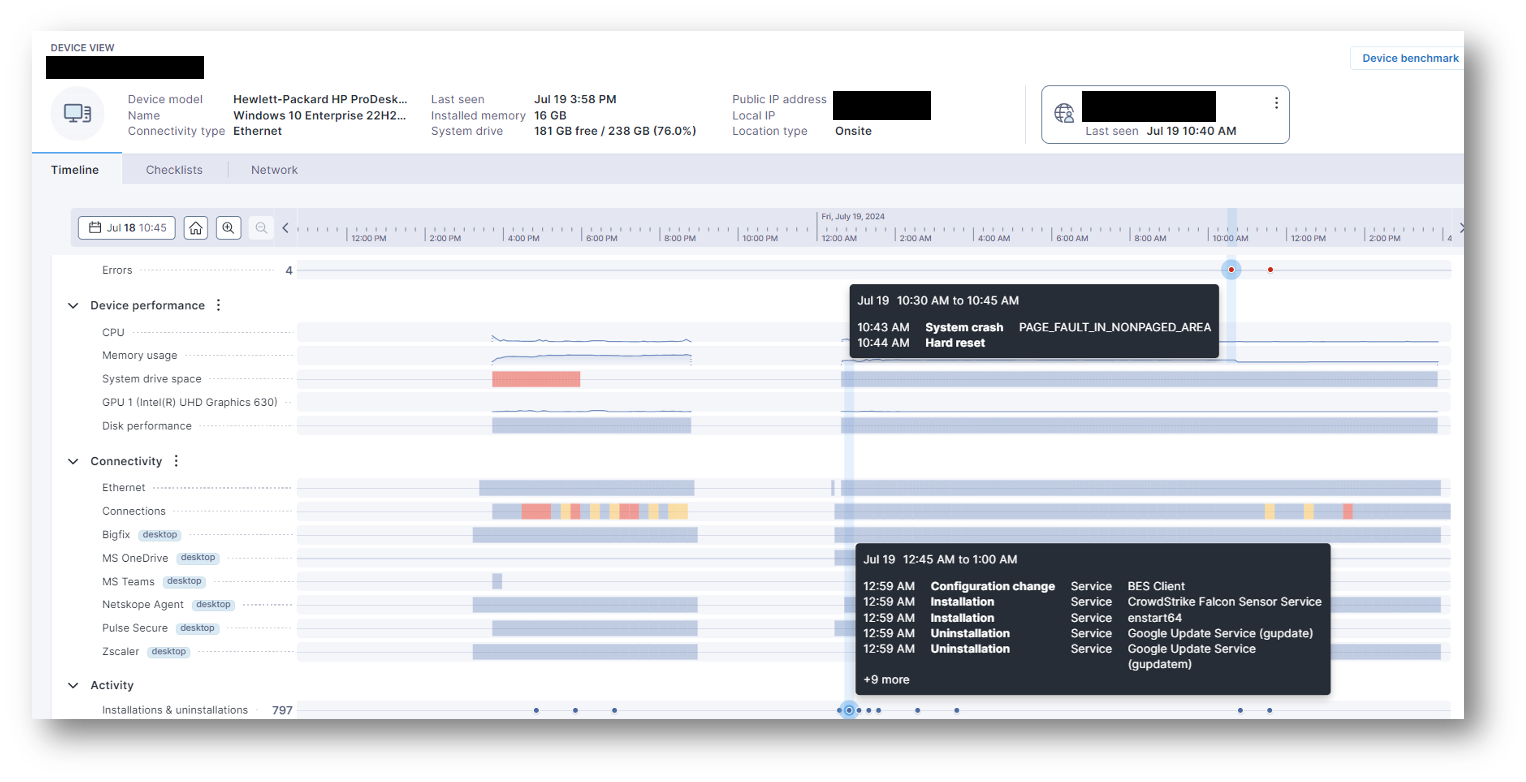Select the highlighted installation event marker
Viewport: 1526px width, 782px height.
click(x=849, y=711)
